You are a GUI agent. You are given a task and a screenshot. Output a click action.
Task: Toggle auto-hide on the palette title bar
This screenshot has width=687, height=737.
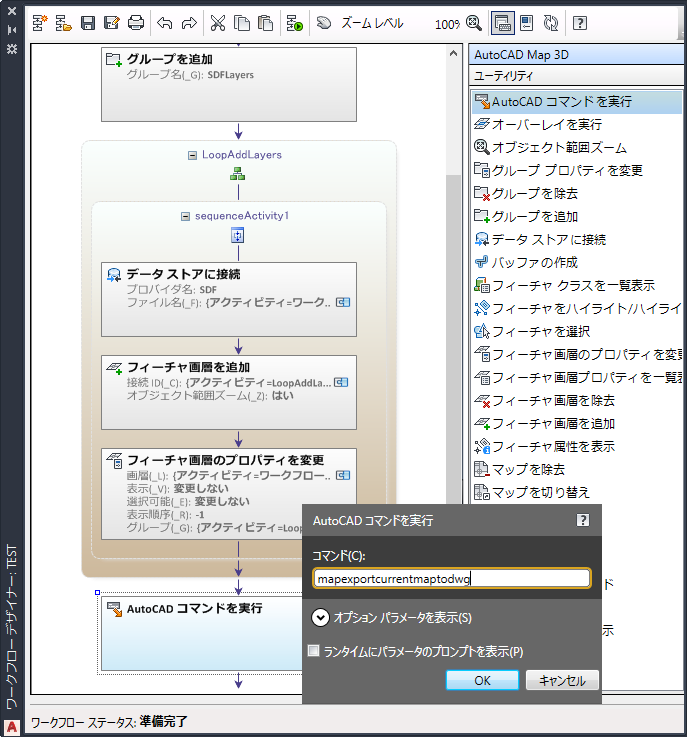pos(12,30)
